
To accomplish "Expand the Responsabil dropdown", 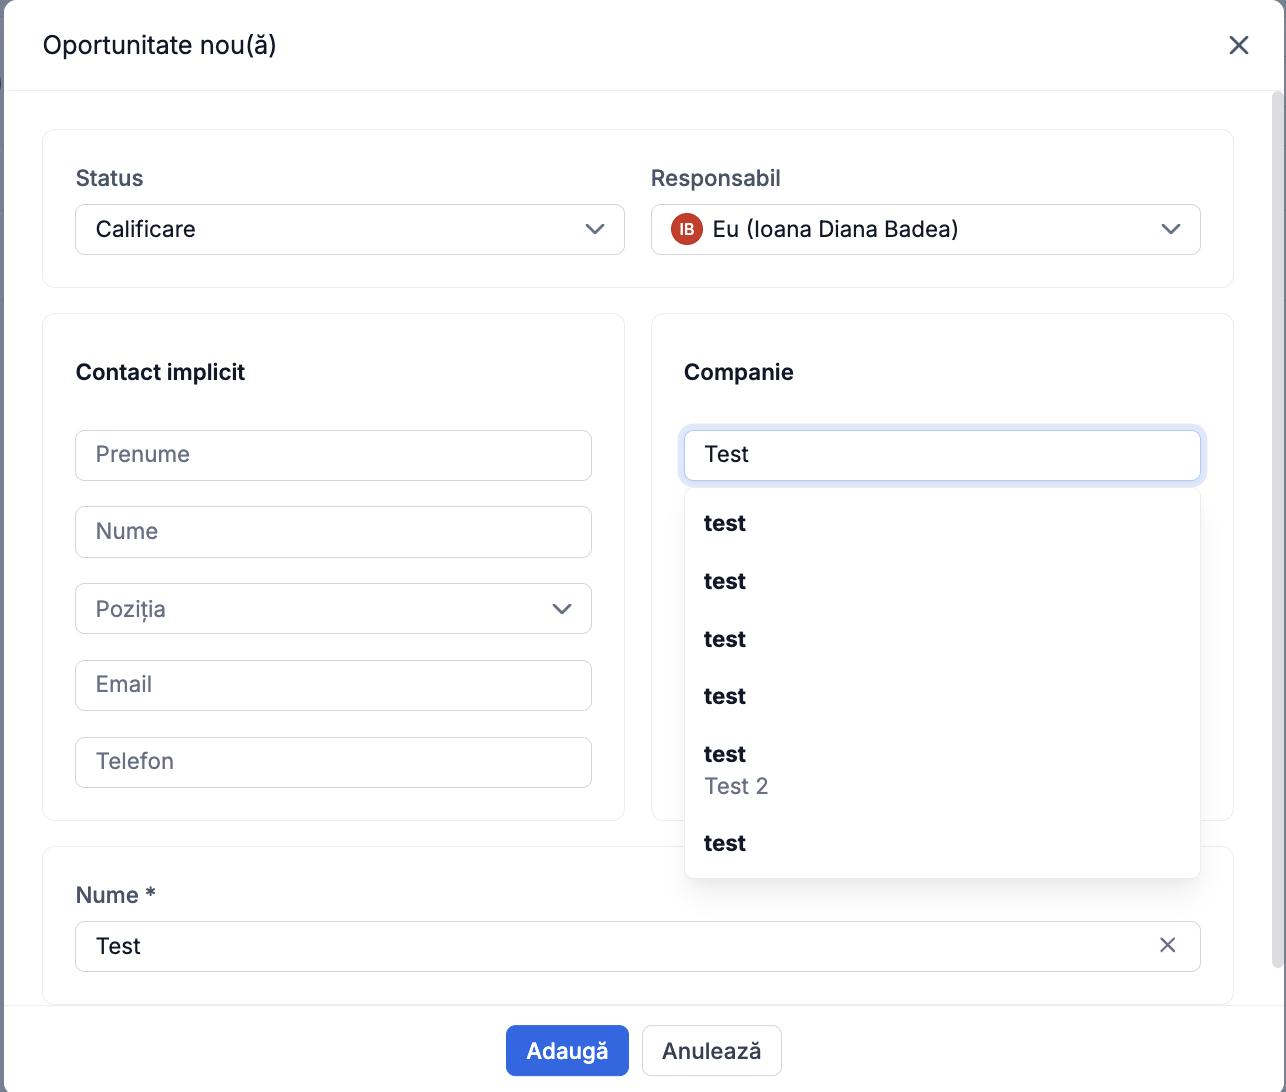I will [1170, 229].
